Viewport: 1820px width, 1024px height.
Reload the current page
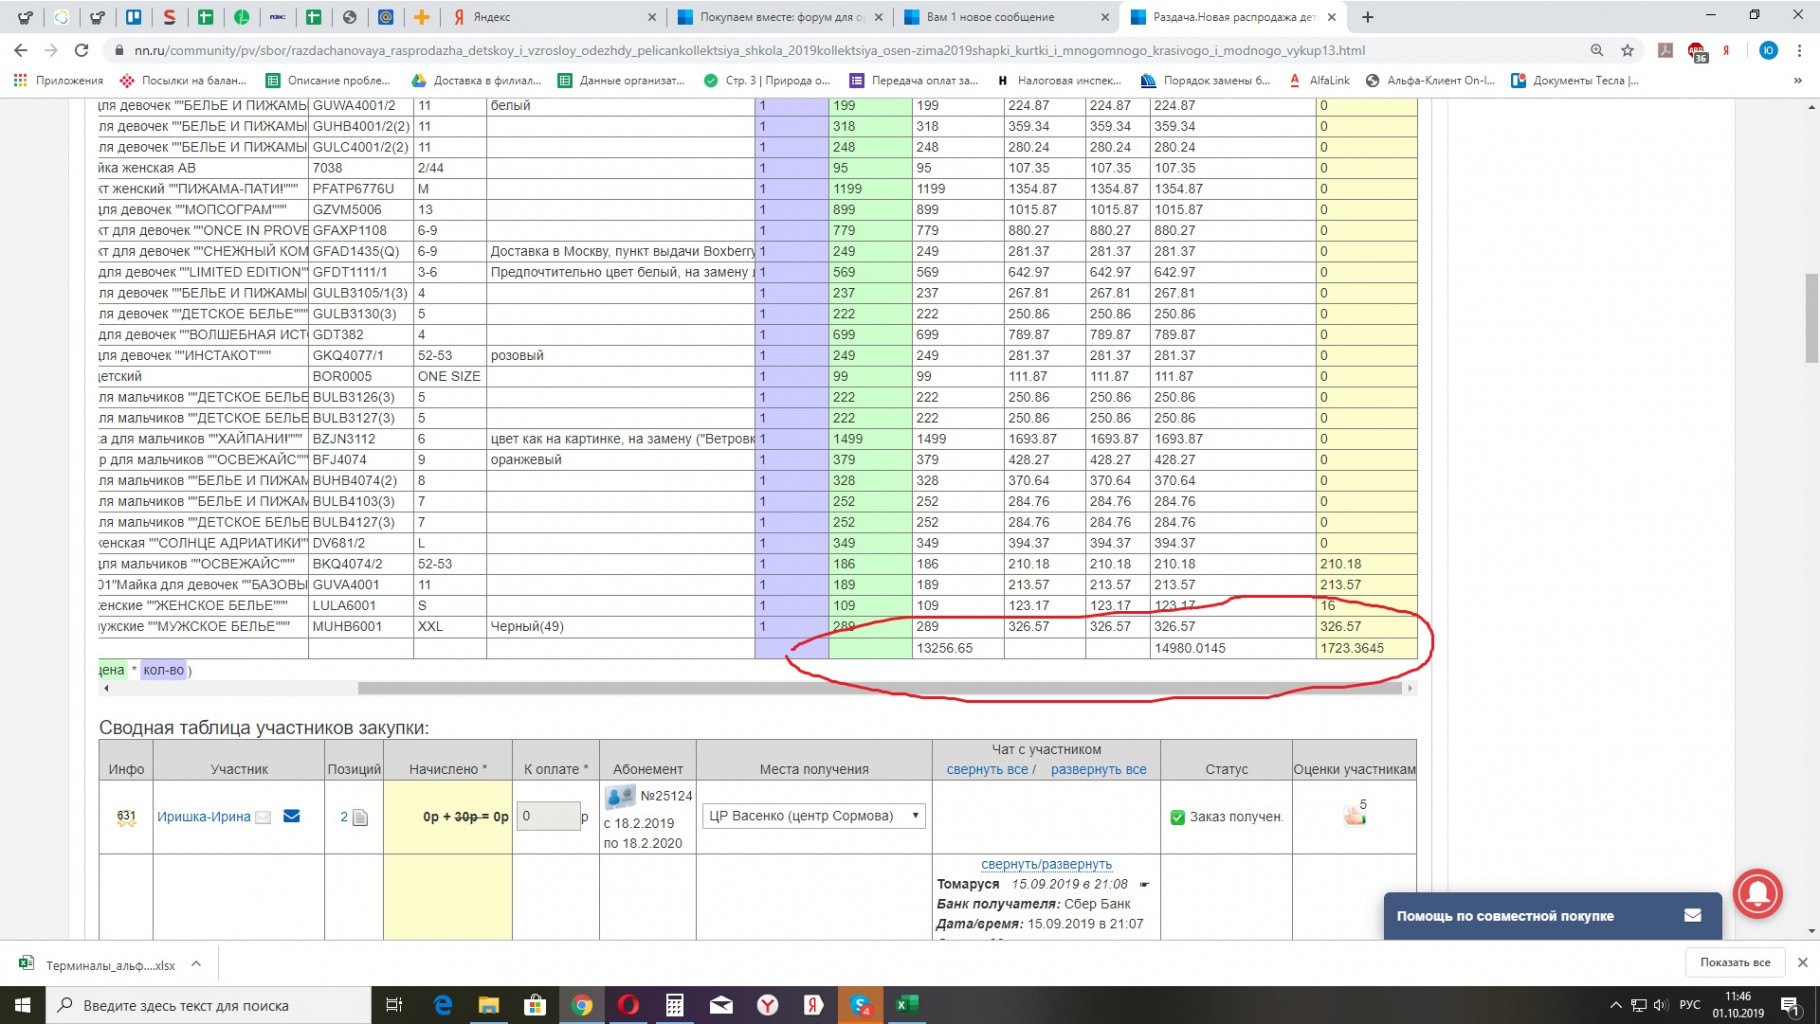(x=82, y=50)
